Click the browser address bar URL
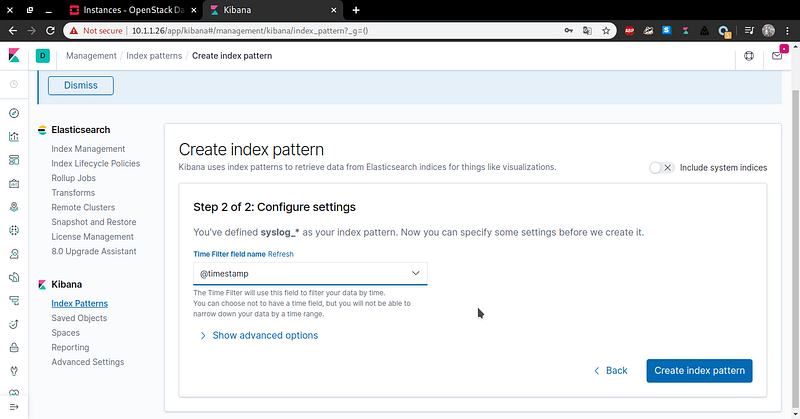 (250, 31)
